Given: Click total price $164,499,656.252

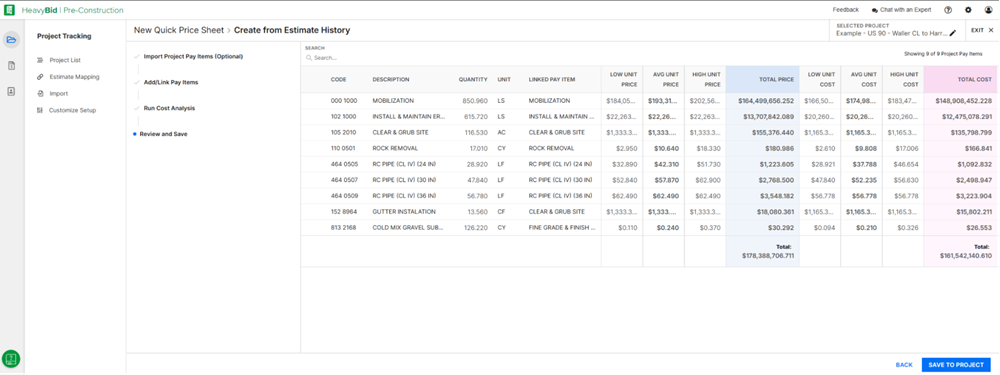Looking at the screenshot, I should tap(766, 101).
